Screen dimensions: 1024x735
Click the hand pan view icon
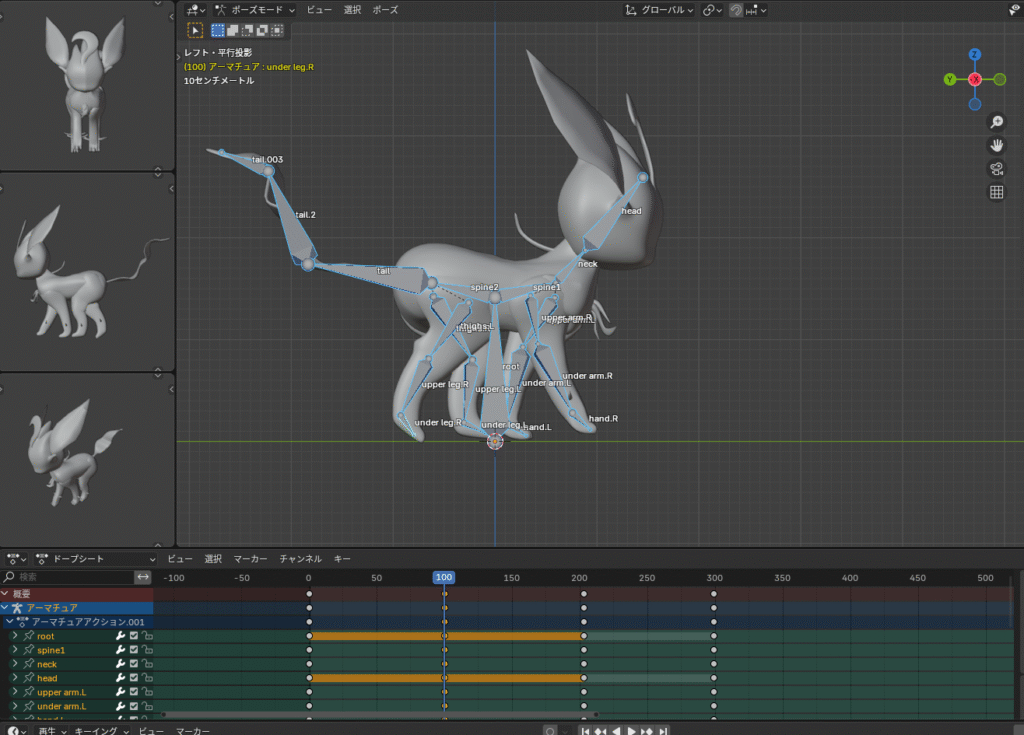[996, 145]
